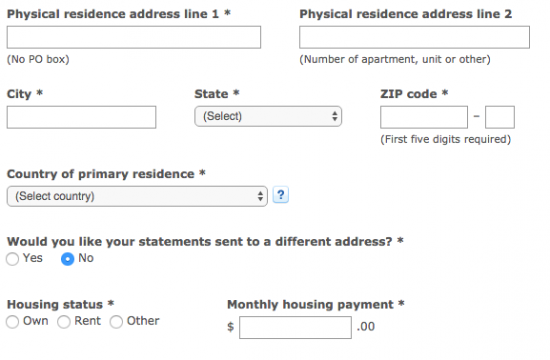This screenshot has width=550, height=360.
Task: Click the Own label text
Action: tap(35, 321)
